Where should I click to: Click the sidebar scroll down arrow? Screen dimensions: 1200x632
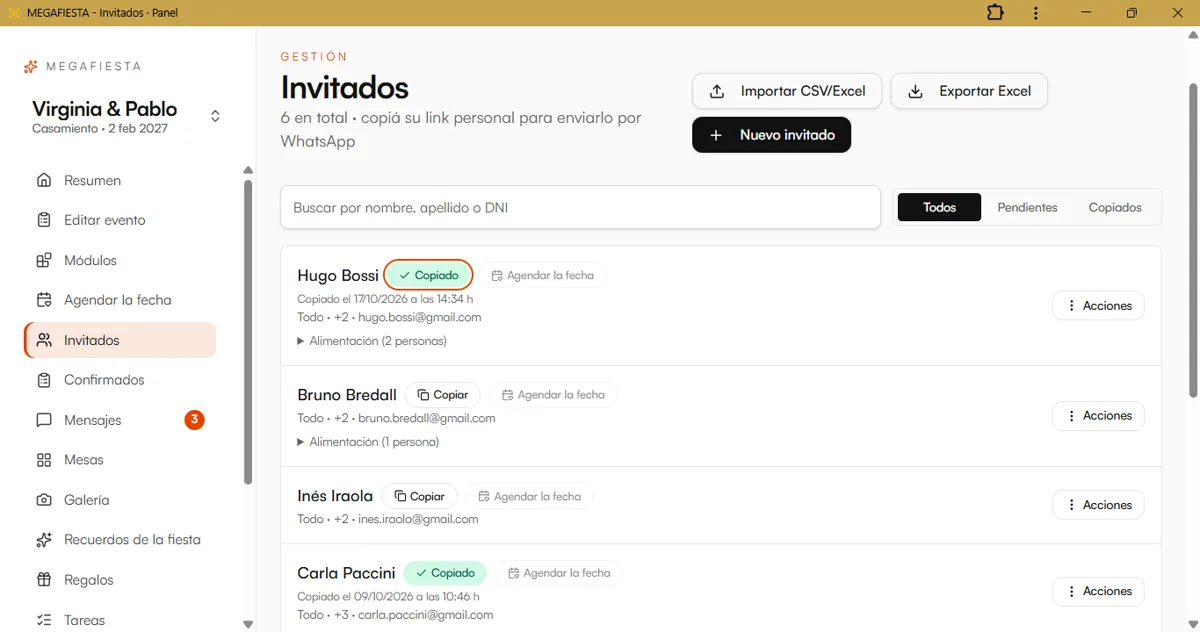[x=248, y=624]
